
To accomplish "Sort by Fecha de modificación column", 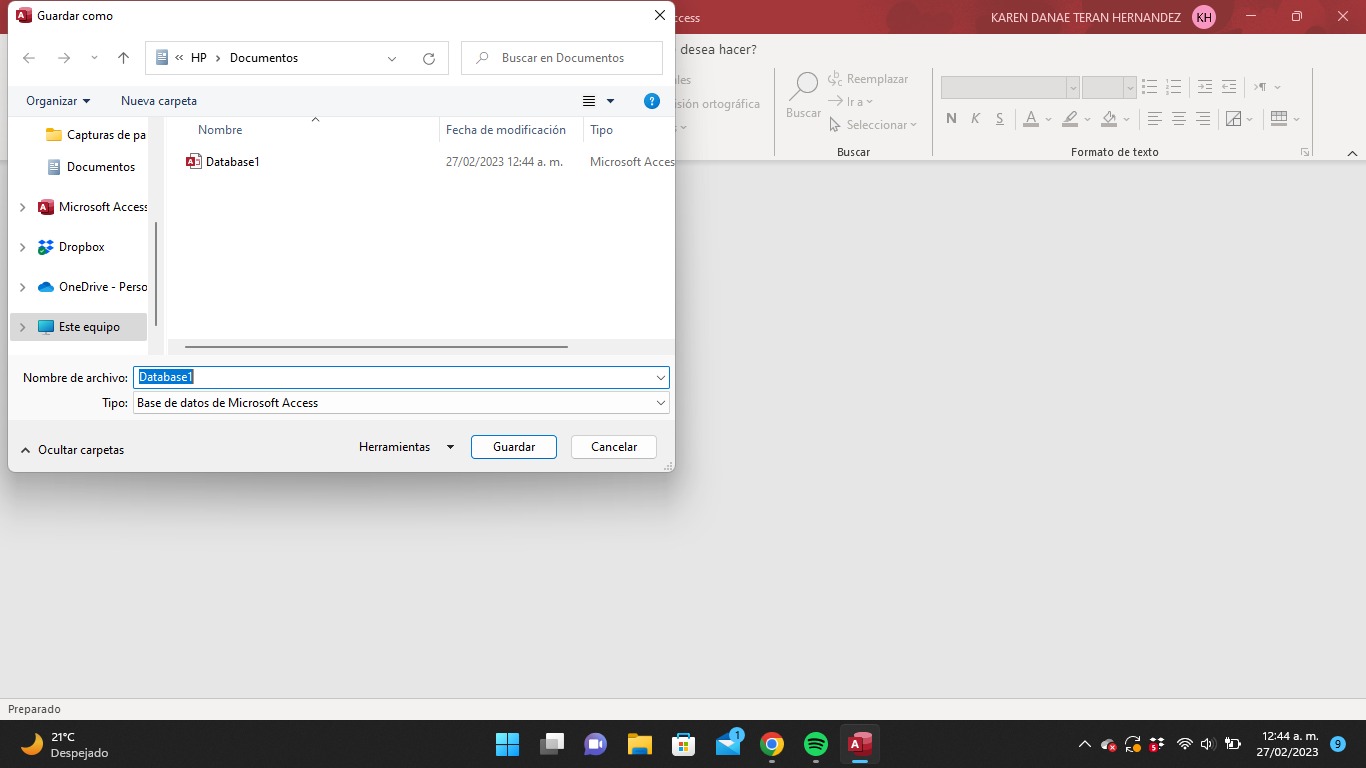I will [x=506, y=130].
